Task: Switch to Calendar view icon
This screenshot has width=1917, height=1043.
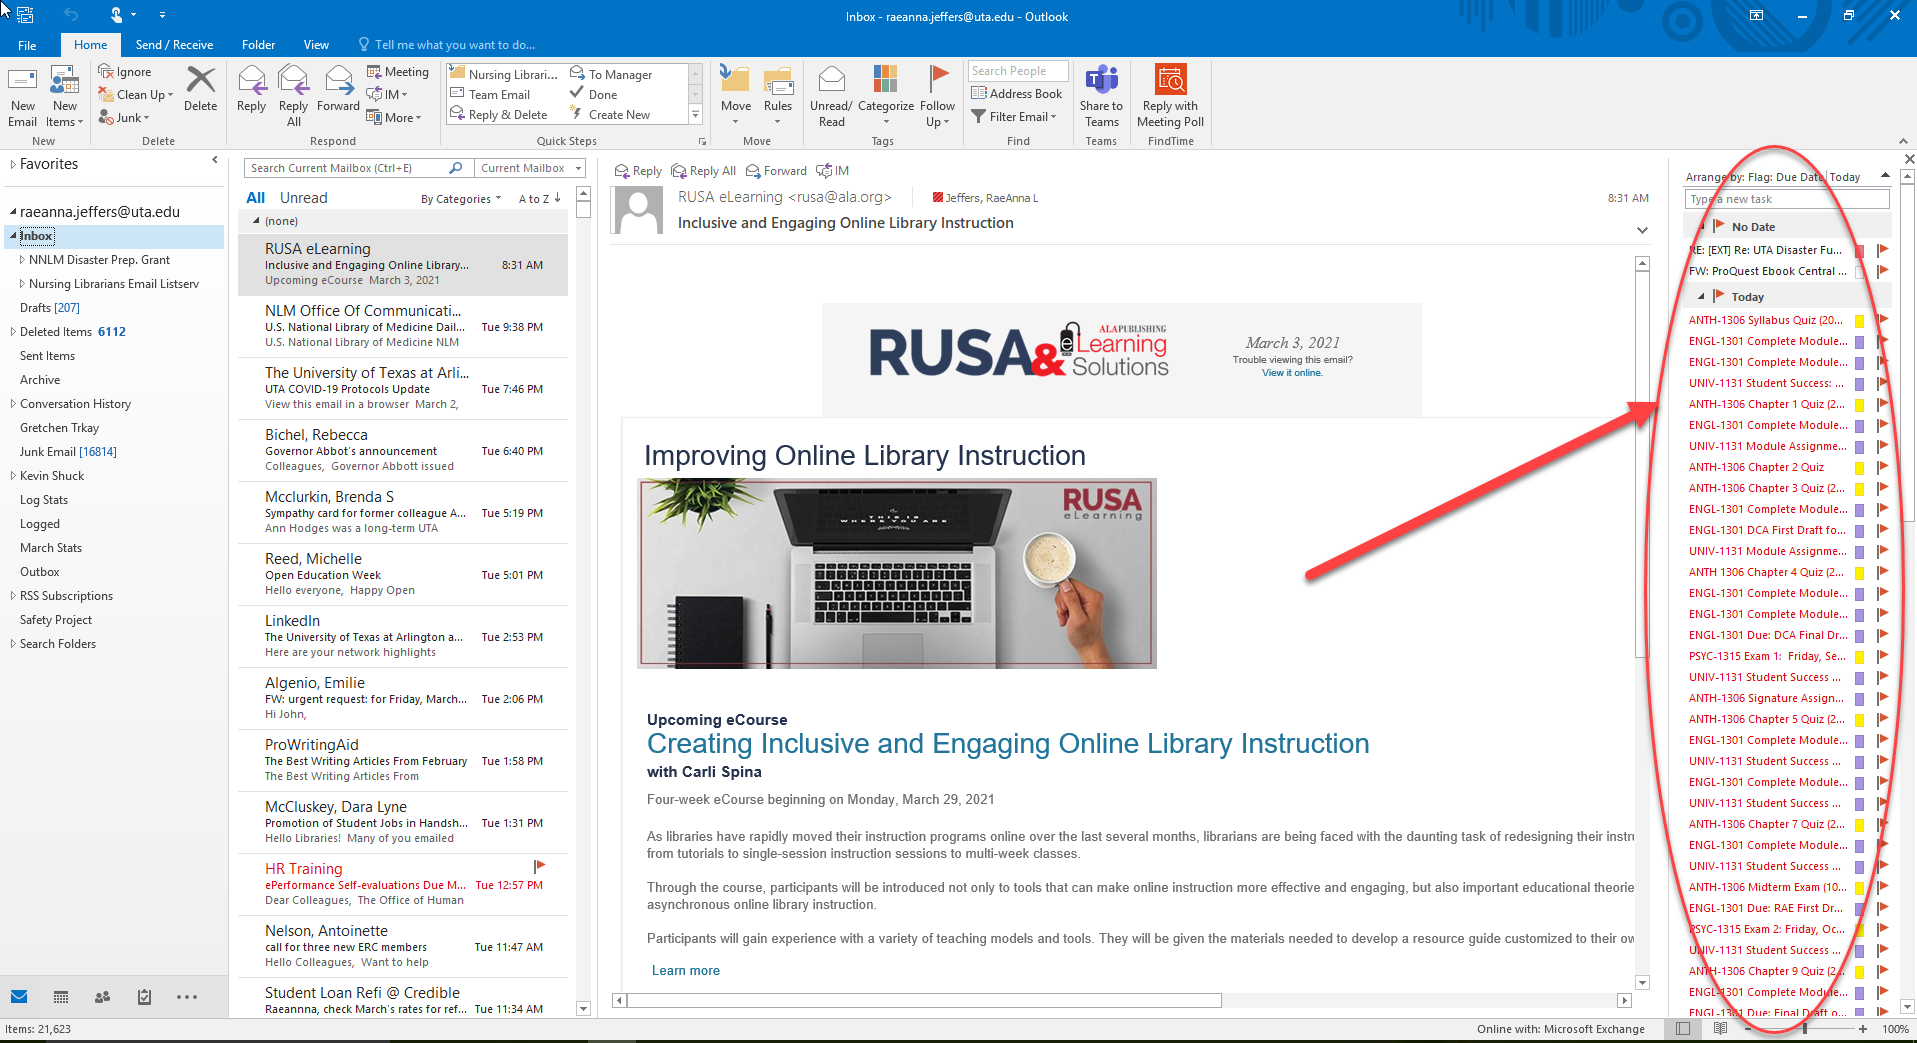Action: pyautogui.click(x=61, y=997)
